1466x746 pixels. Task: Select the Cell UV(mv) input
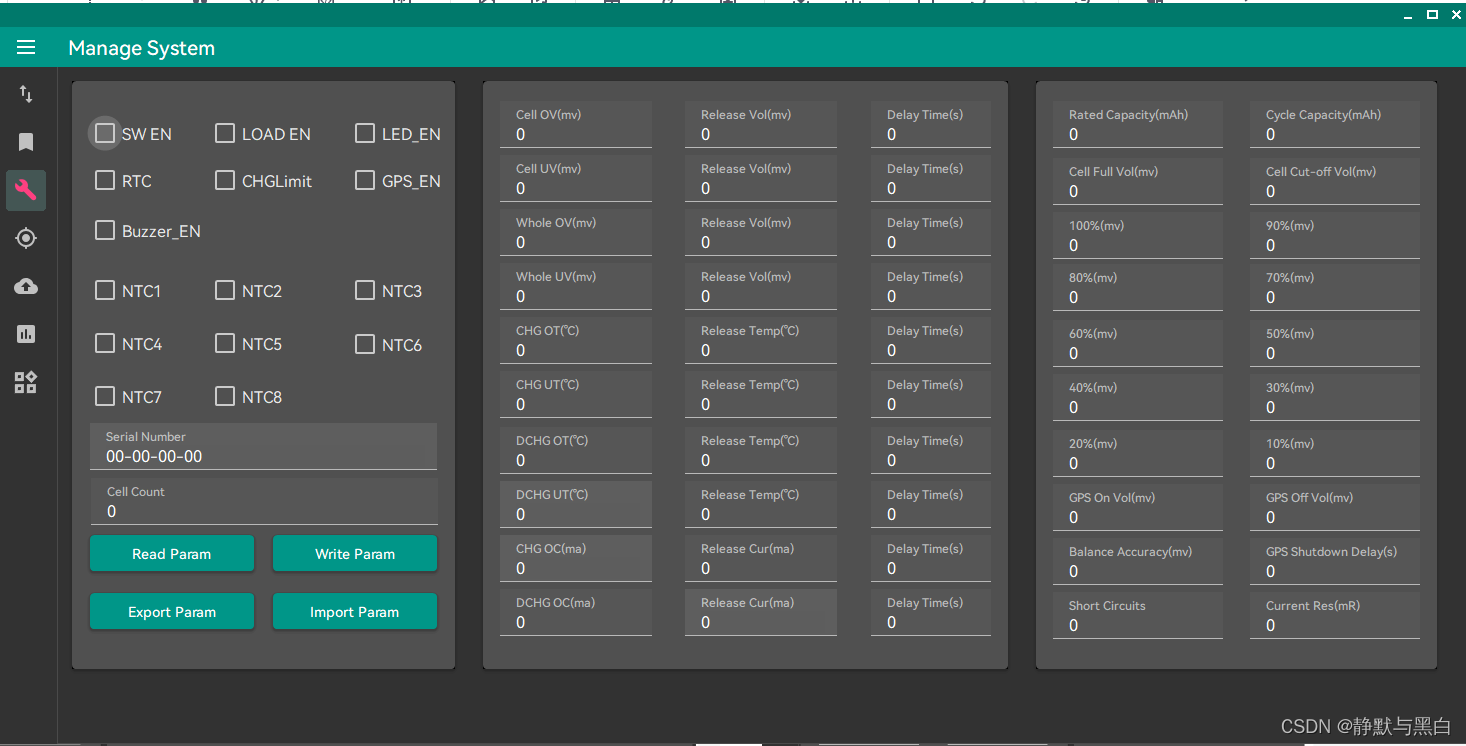tap(576, 178)
